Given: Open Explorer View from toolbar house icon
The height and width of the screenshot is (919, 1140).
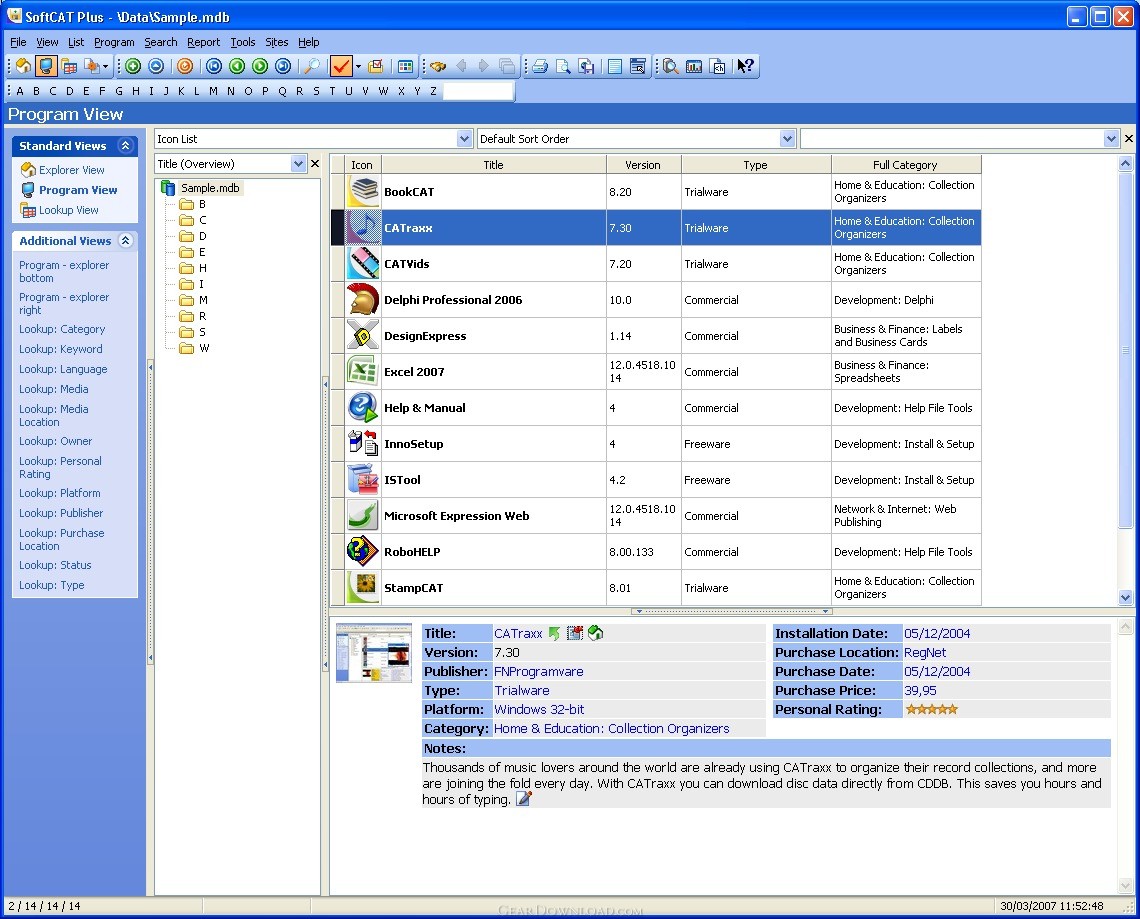Looking at the screenshot, I should point(24,66).
